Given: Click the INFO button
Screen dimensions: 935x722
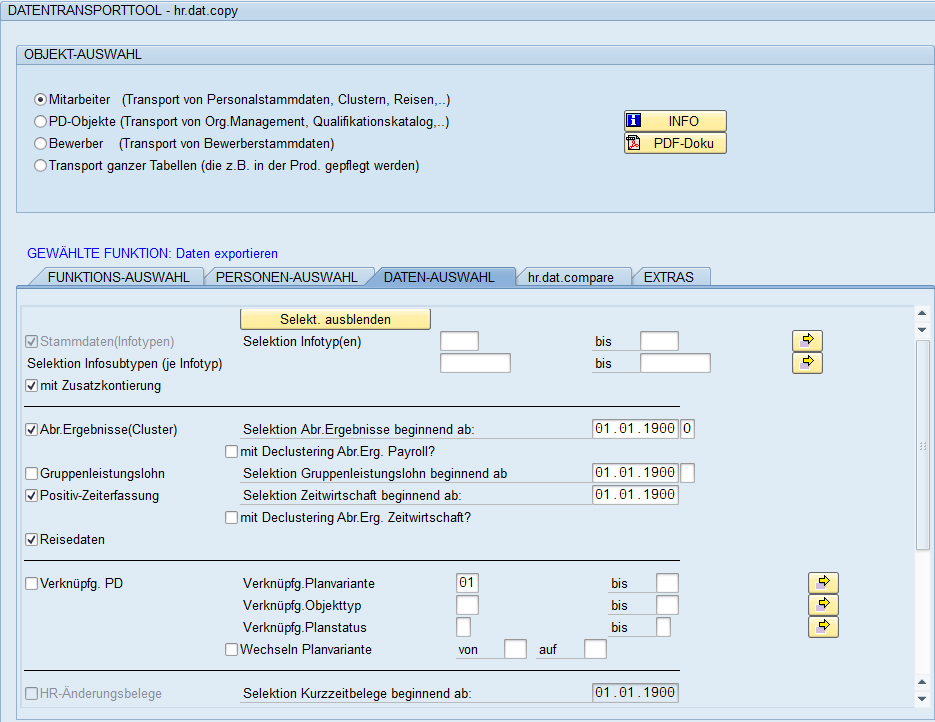Looking at the screenshot, I should tap(675, 121).
